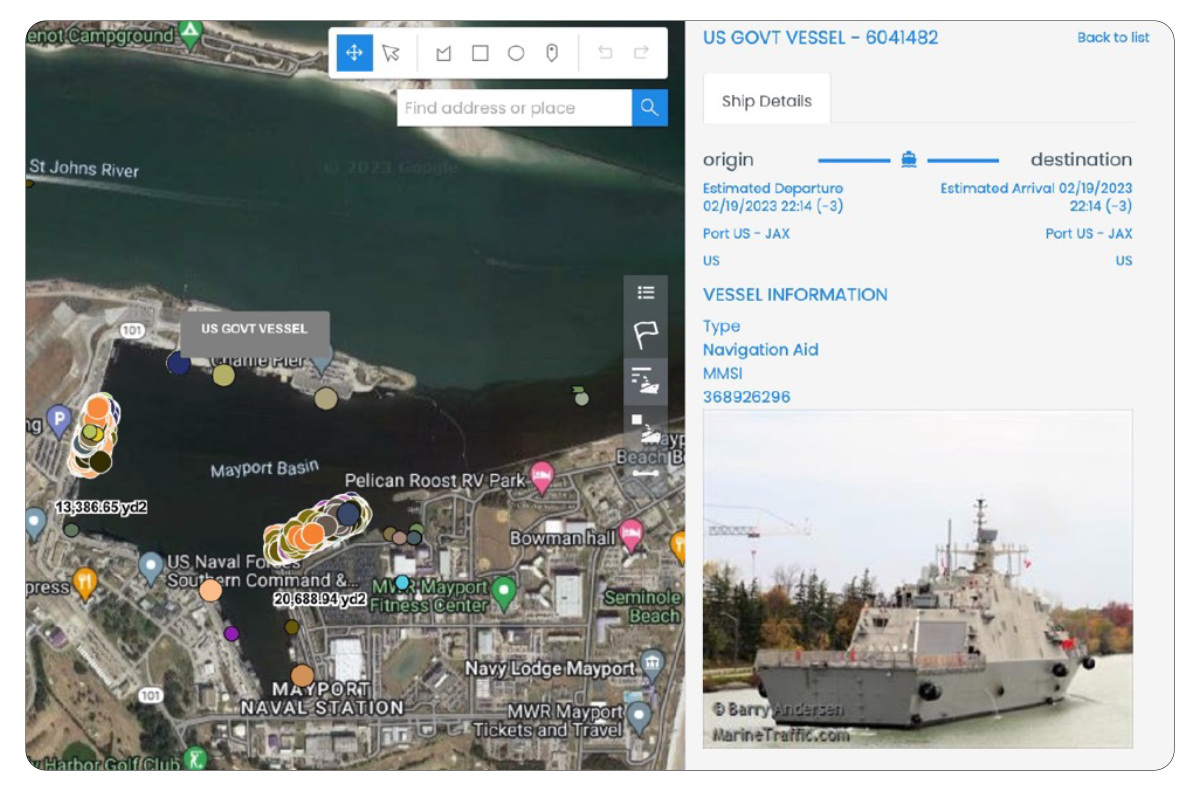The width and height of the screenshot is (1200, 791).
Task: Click the green MWR Mayport Fitness Center pin
Action: click(505, 592)
